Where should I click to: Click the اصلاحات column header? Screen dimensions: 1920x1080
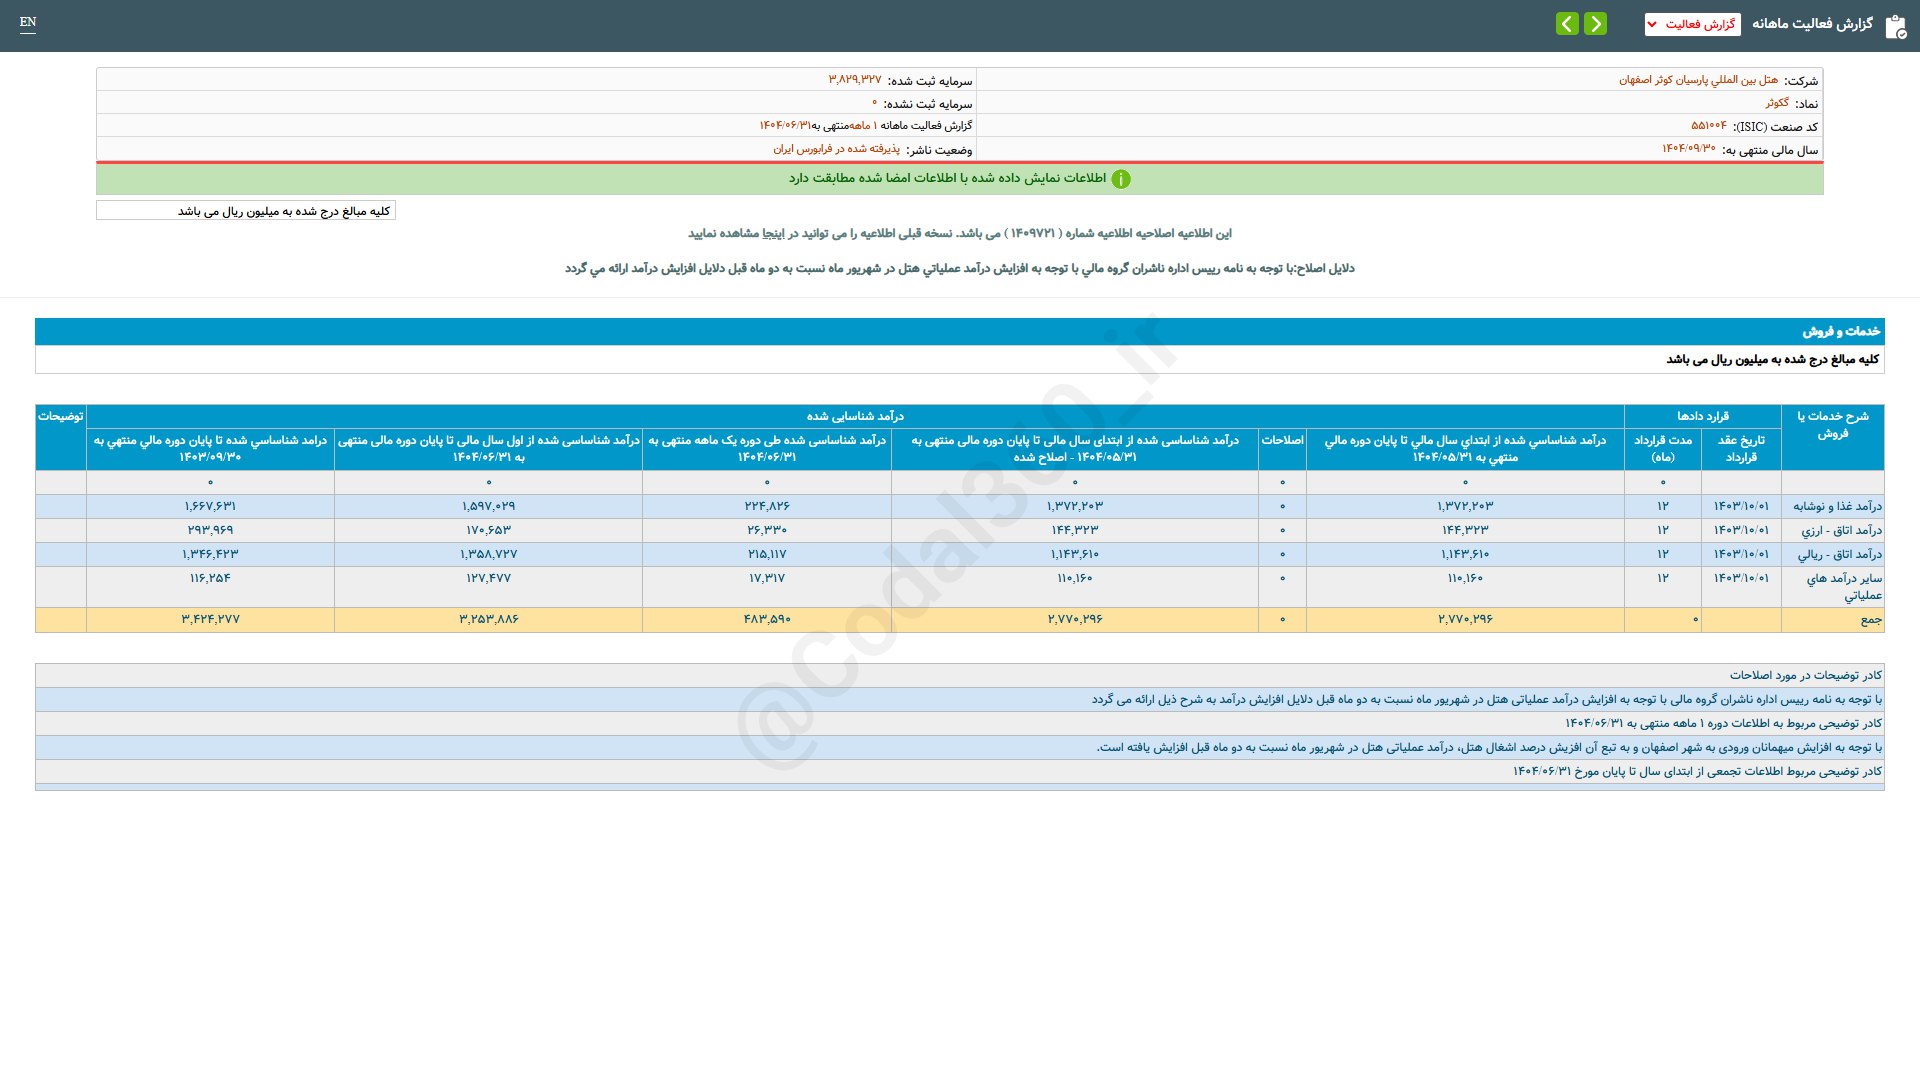[1281, 440]
